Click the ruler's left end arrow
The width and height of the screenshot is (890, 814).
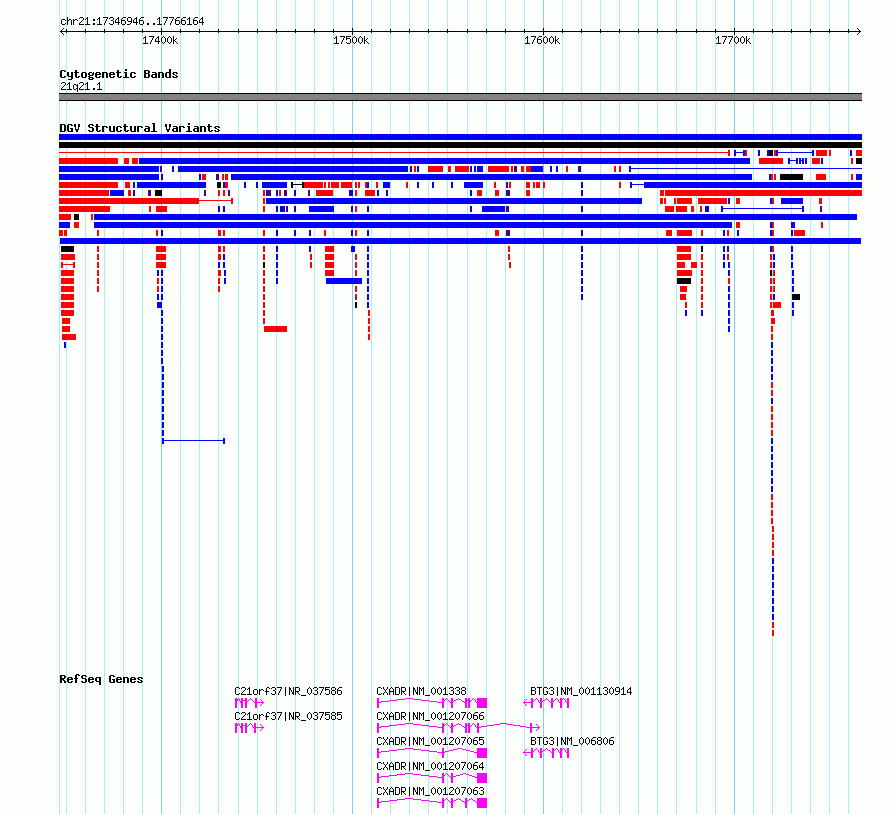63,32
